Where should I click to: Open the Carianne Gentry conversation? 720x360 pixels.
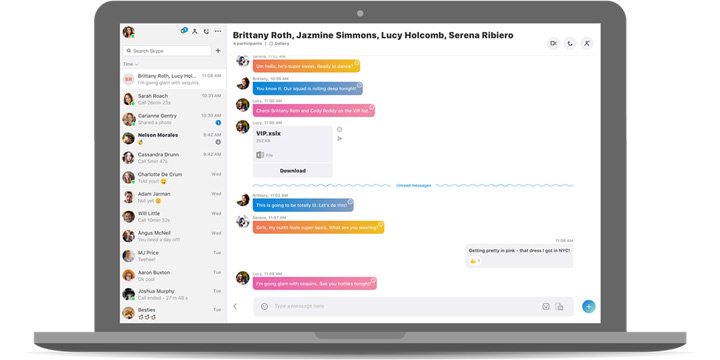tap(173, 119)
